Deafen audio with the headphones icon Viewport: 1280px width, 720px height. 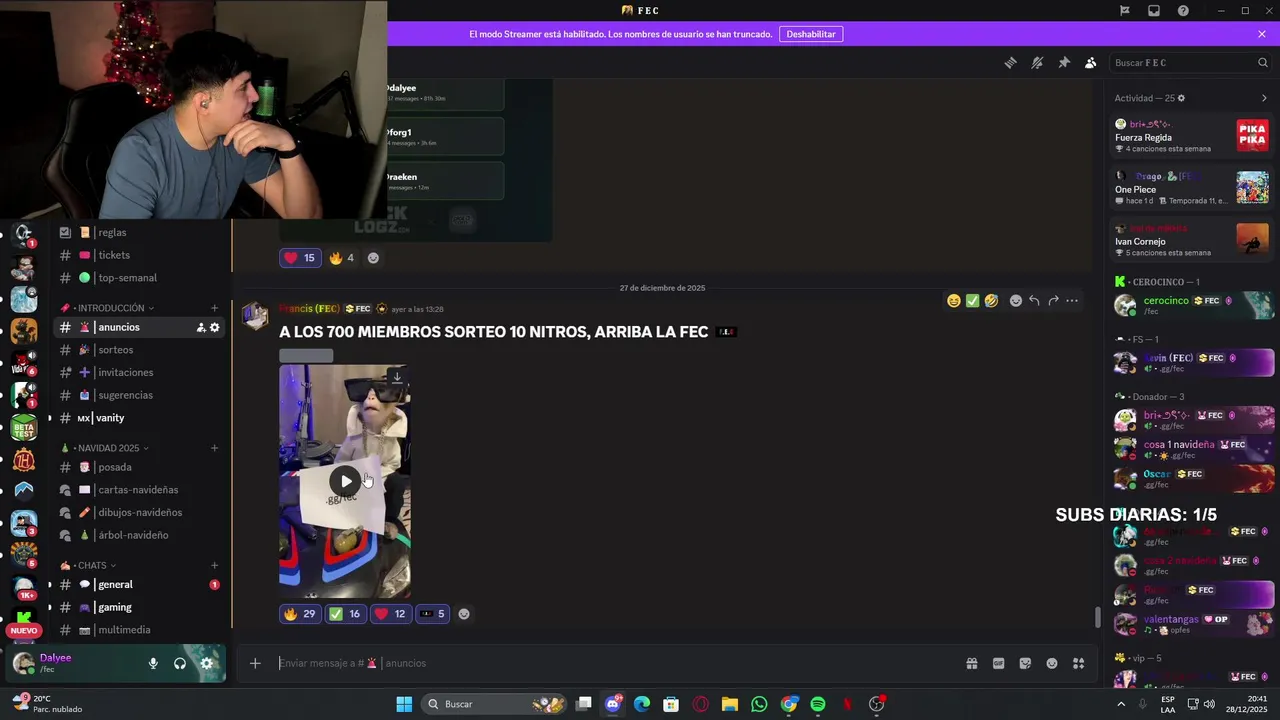click(180, 663)
